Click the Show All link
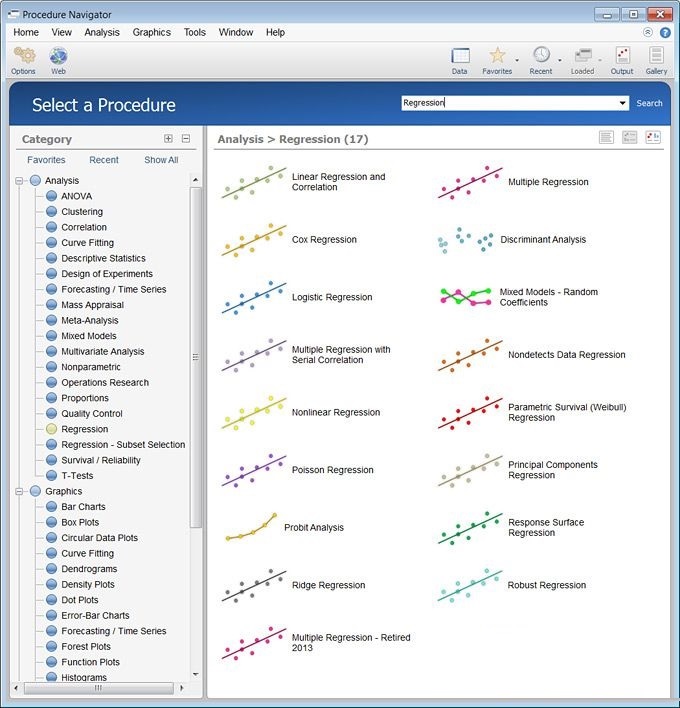680x708 pixels. click(x=161, y=160)
